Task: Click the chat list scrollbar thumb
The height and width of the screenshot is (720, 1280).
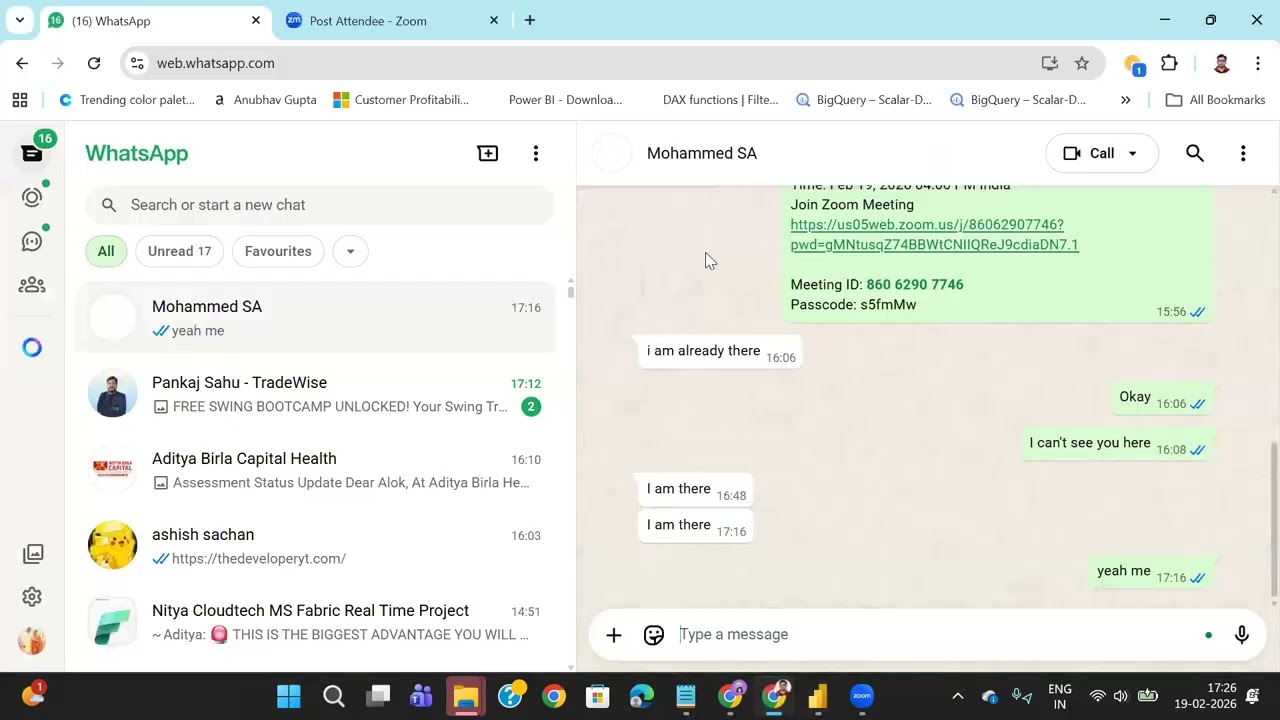Action: click(x=571, y=290)
